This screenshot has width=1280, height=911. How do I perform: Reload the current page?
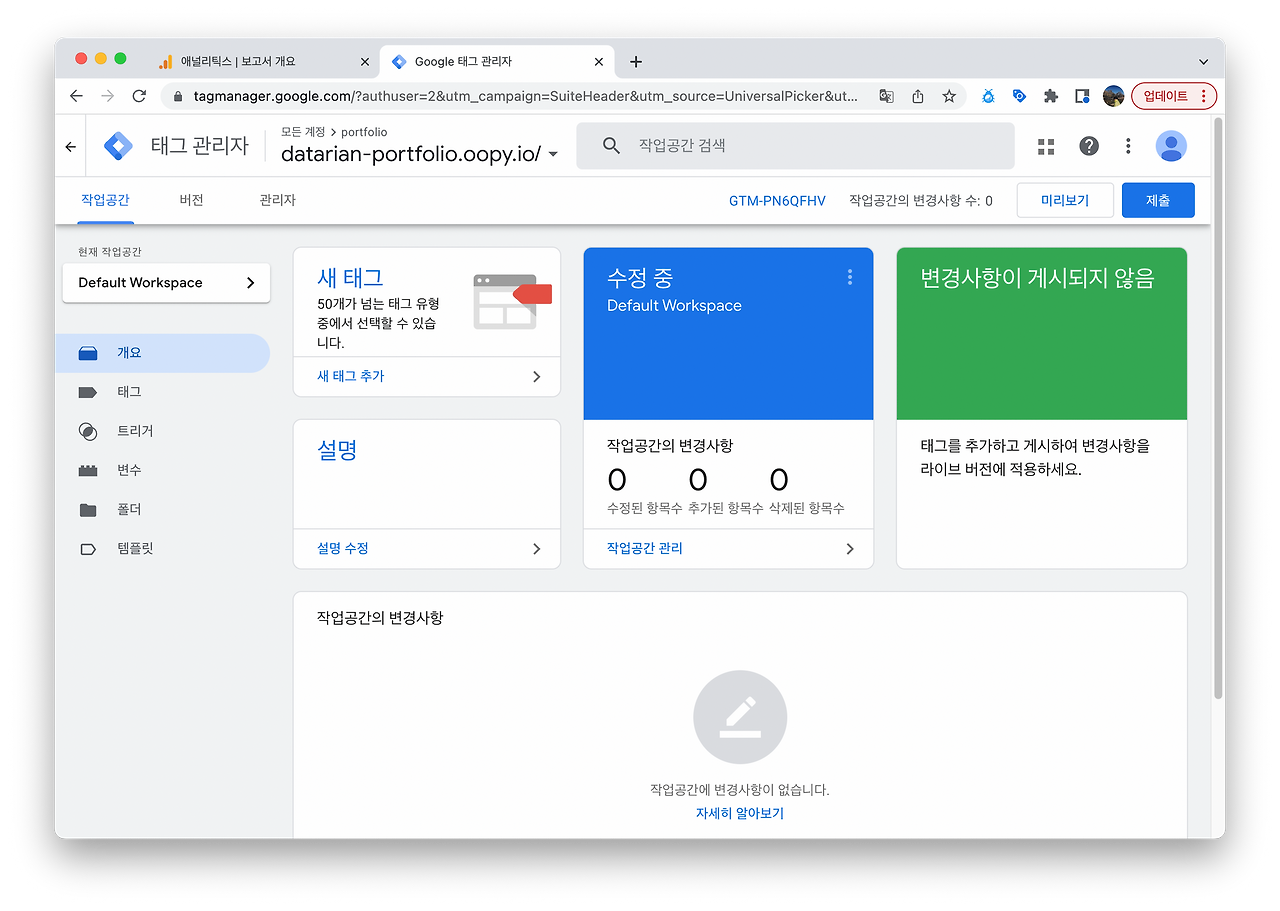(139, 96)
